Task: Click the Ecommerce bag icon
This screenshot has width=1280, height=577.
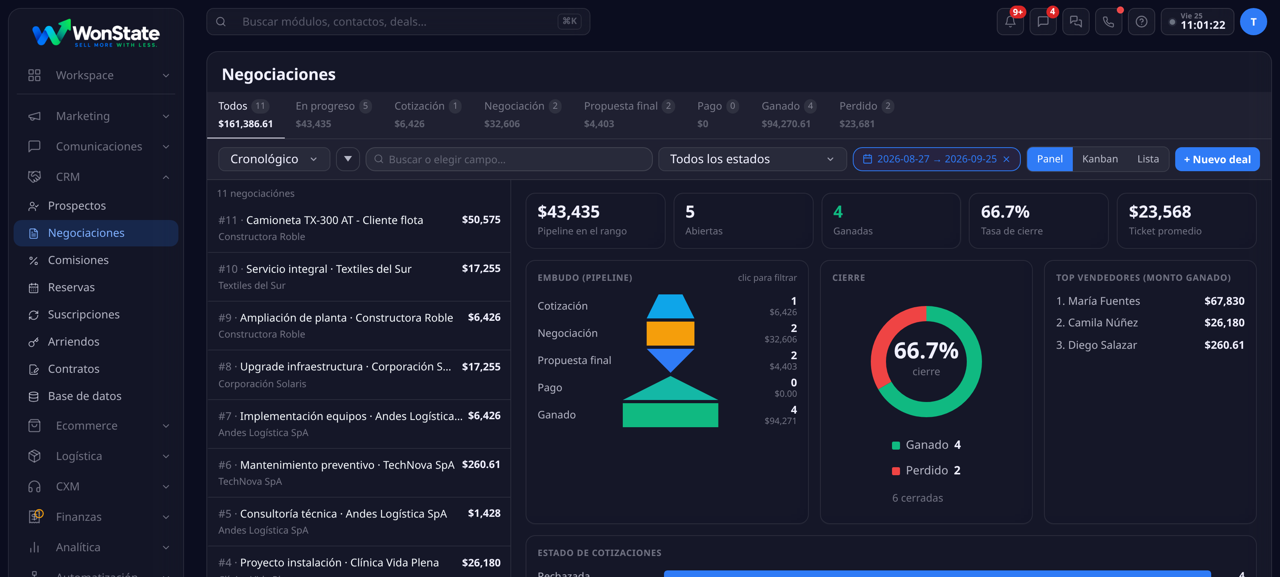Action: pyautogui.click(x=34, y=426)
